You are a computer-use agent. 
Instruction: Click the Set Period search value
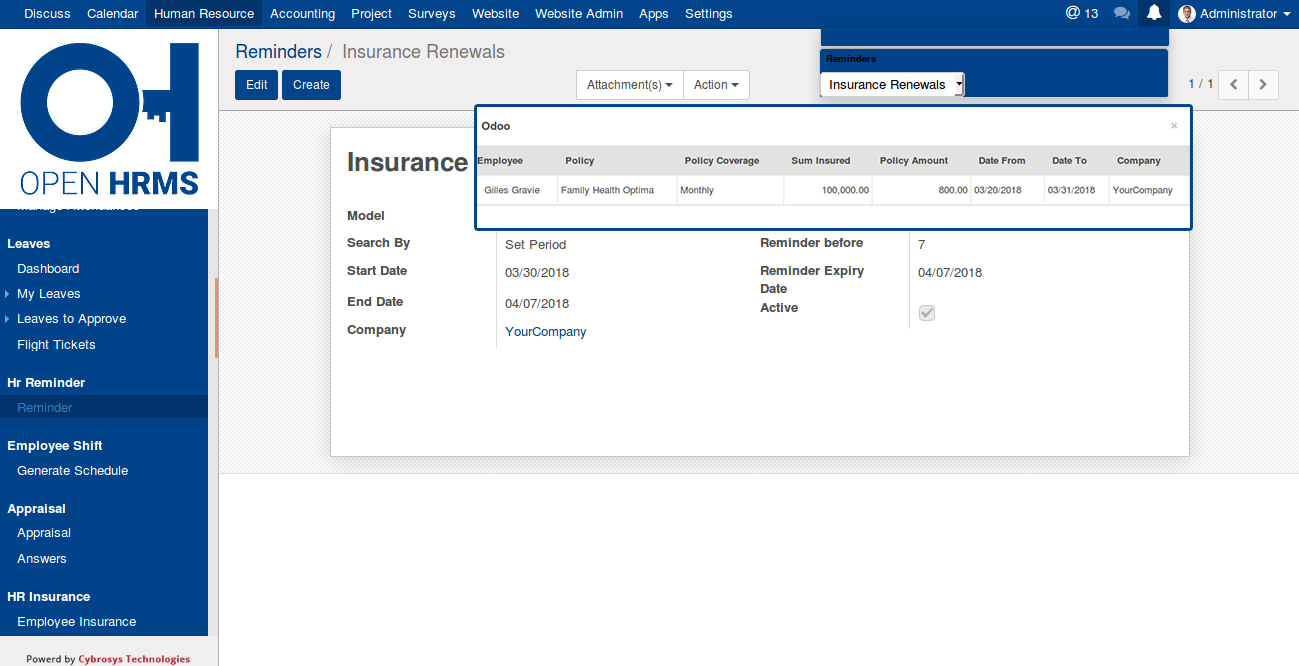(535, 244)
